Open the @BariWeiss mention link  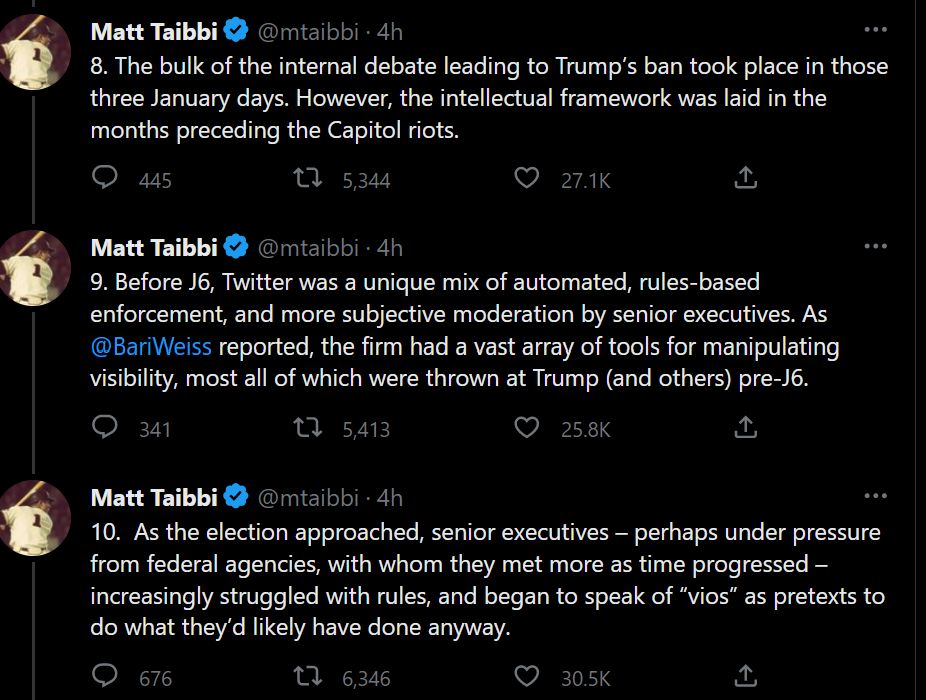pyautogui.click(x=151, y=348)
